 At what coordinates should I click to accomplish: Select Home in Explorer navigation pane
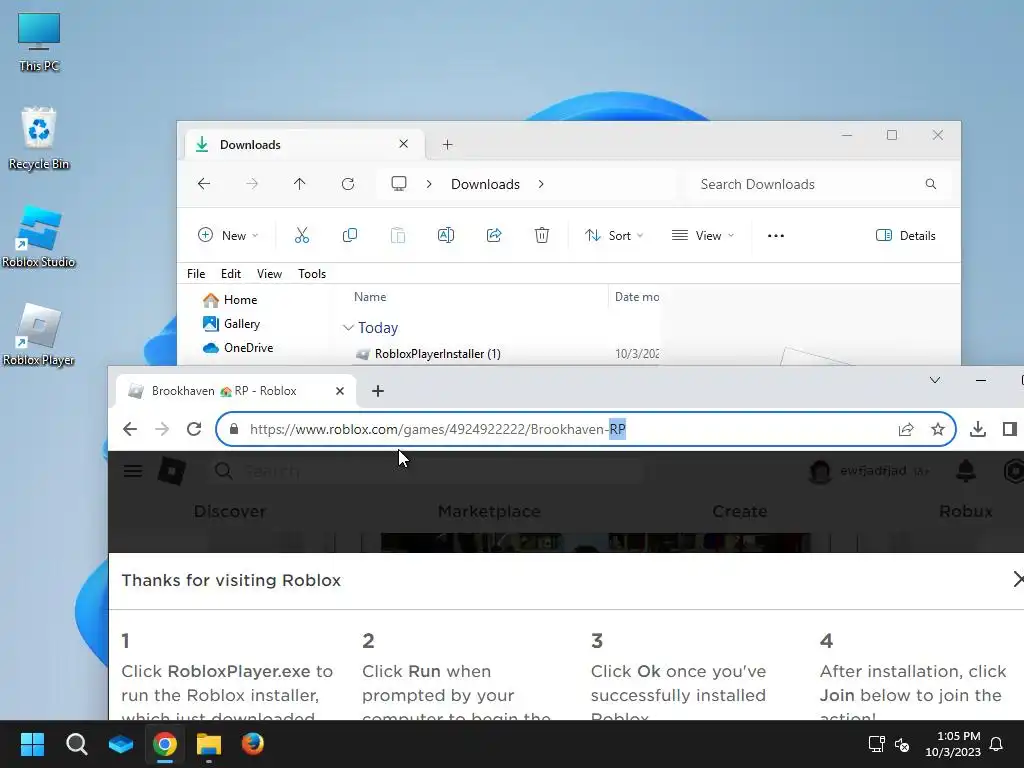click(x=230, y=300)
